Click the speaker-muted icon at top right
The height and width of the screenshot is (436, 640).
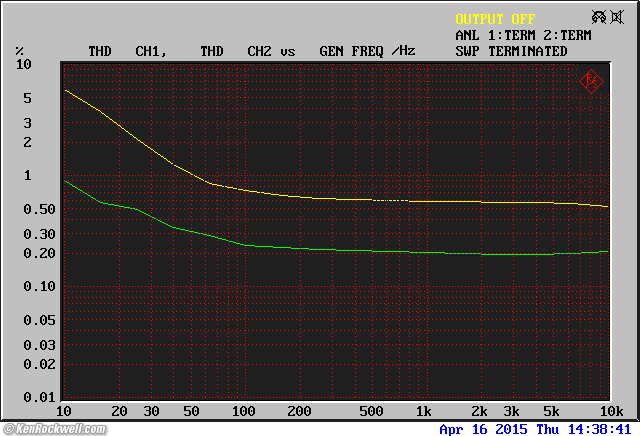tap(617, 17)
